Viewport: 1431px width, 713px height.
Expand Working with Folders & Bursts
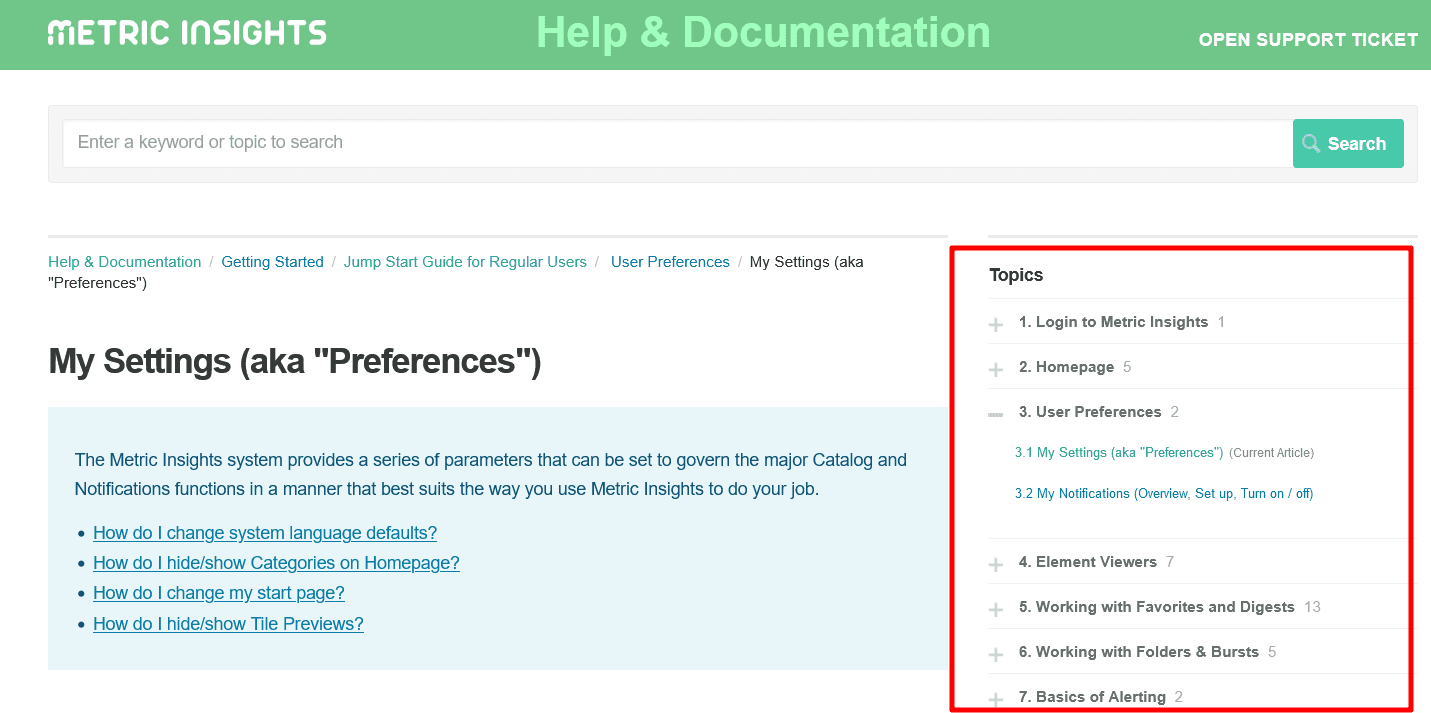click(x=996, y=654)
